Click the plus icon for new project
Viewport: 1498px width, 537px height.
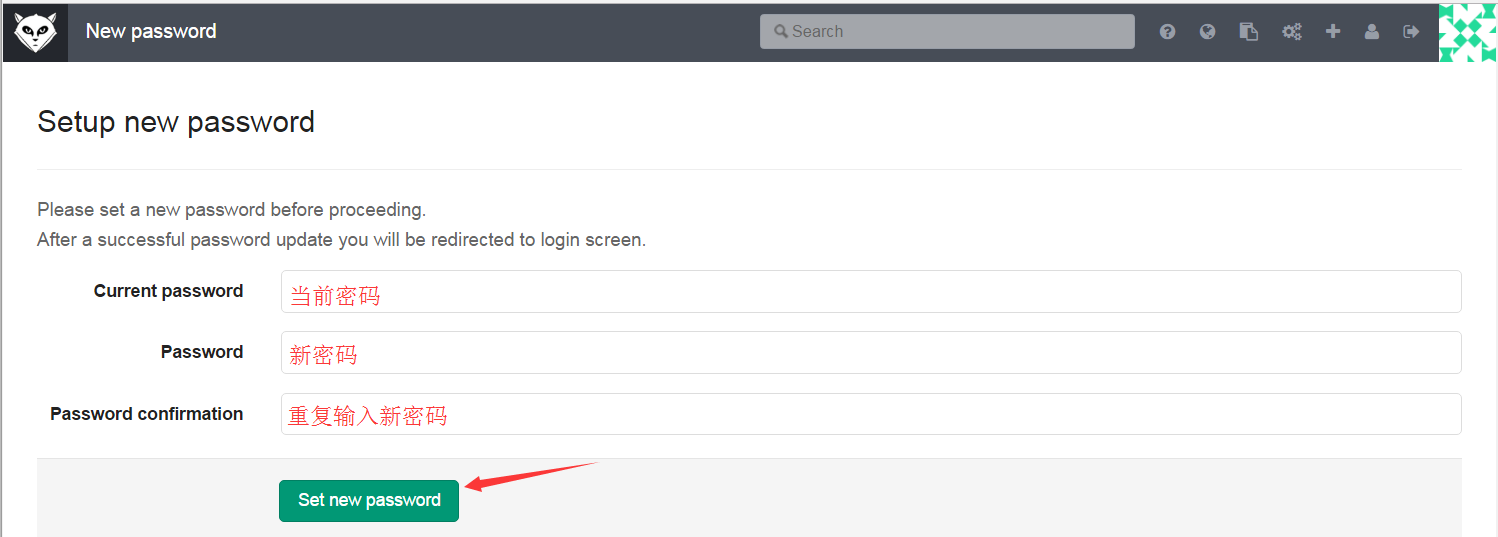1333,32
